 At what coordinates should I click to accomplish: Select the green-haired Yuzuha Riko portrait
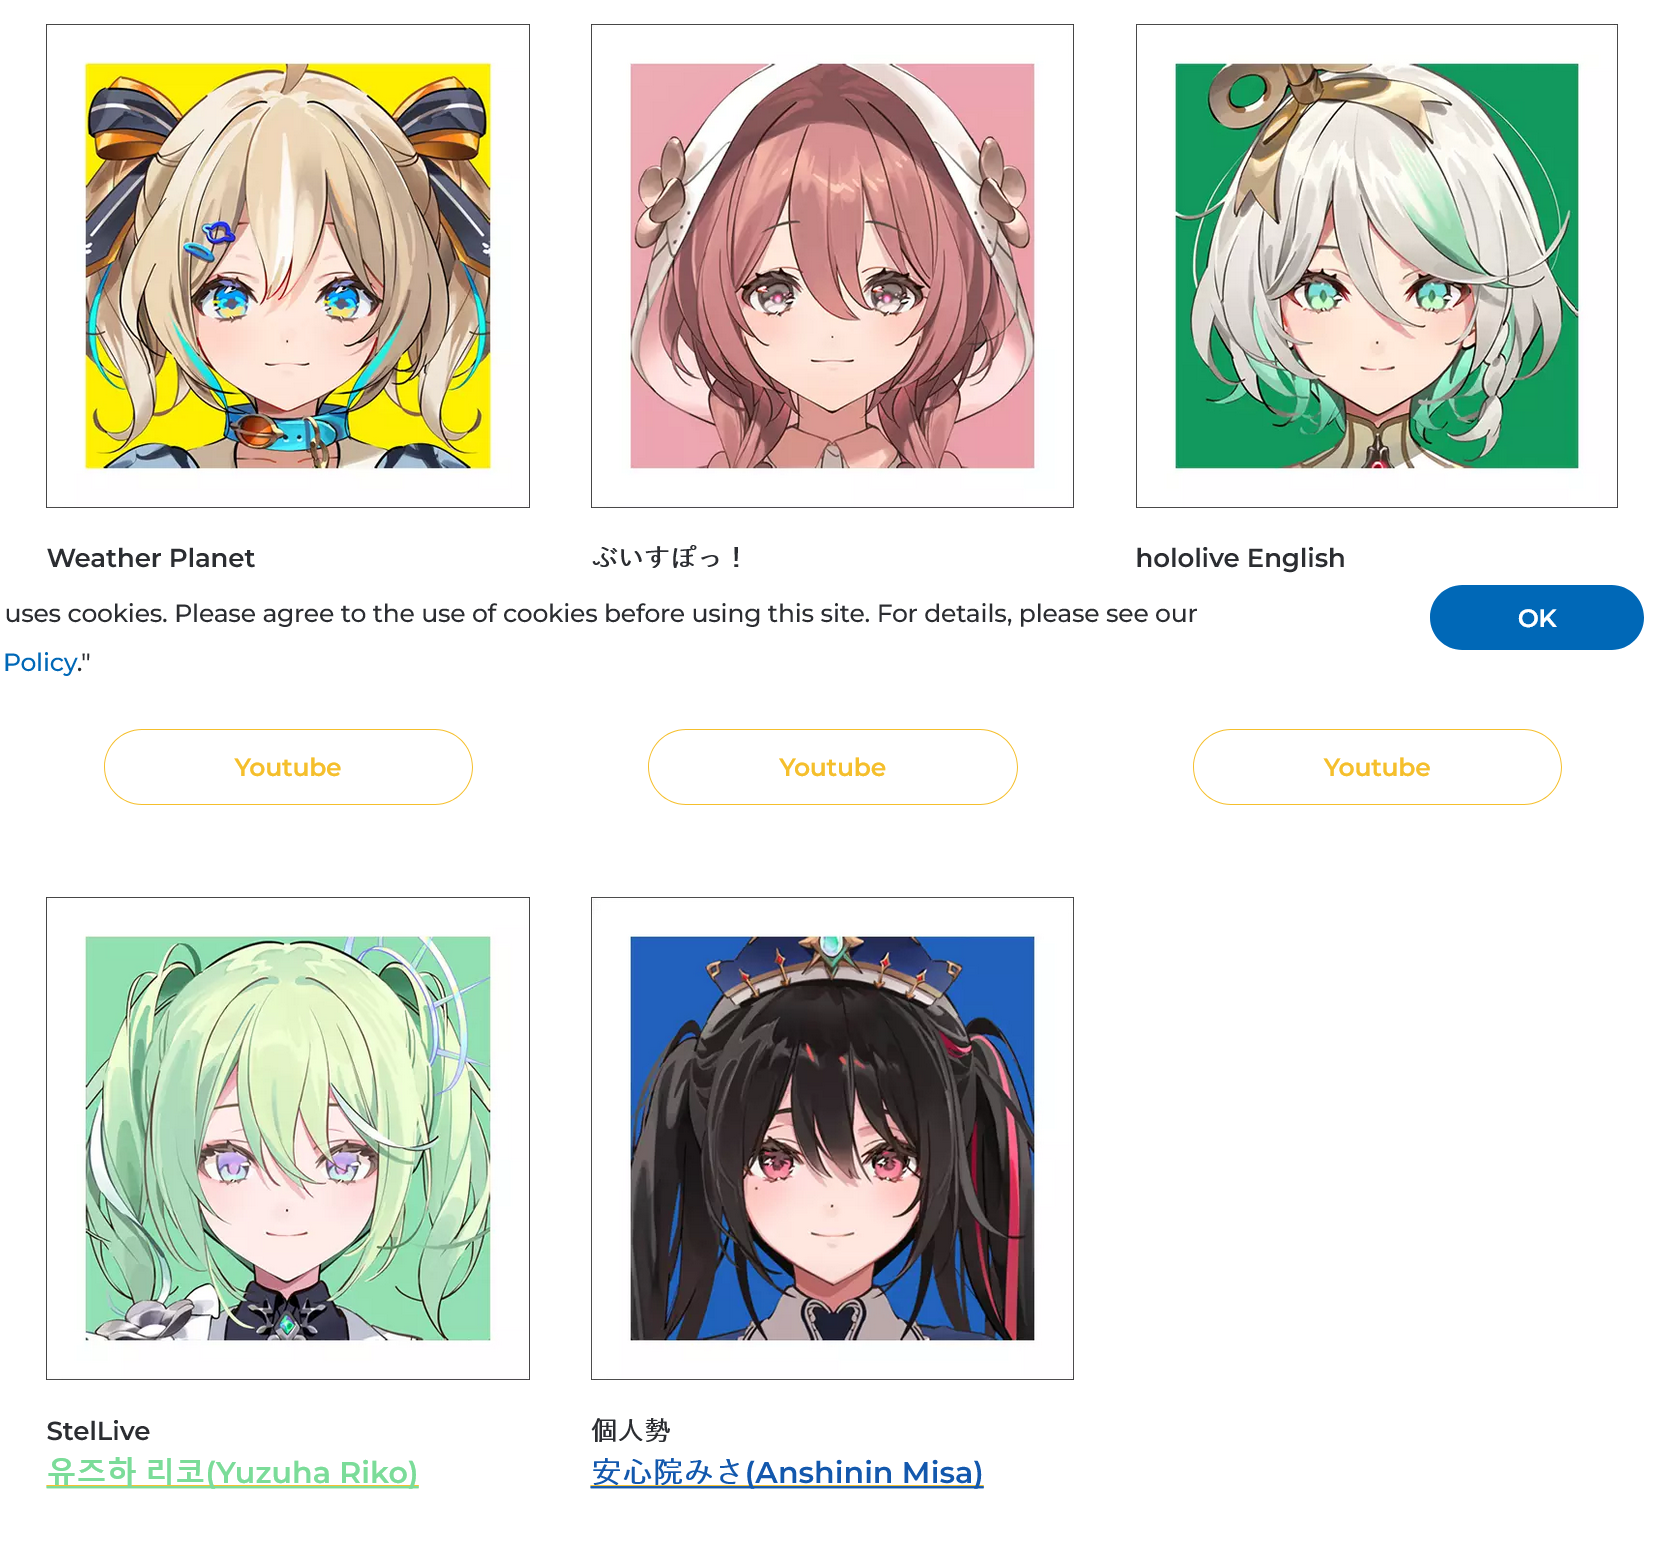click(x=288, y=1138)
